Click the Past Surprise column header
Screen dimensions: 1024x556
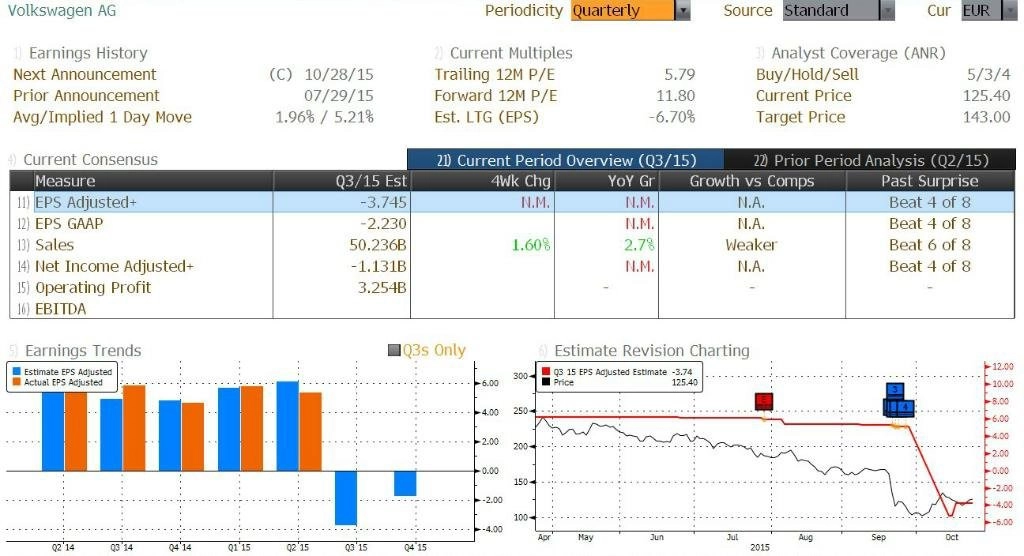(x=930, y=181)
